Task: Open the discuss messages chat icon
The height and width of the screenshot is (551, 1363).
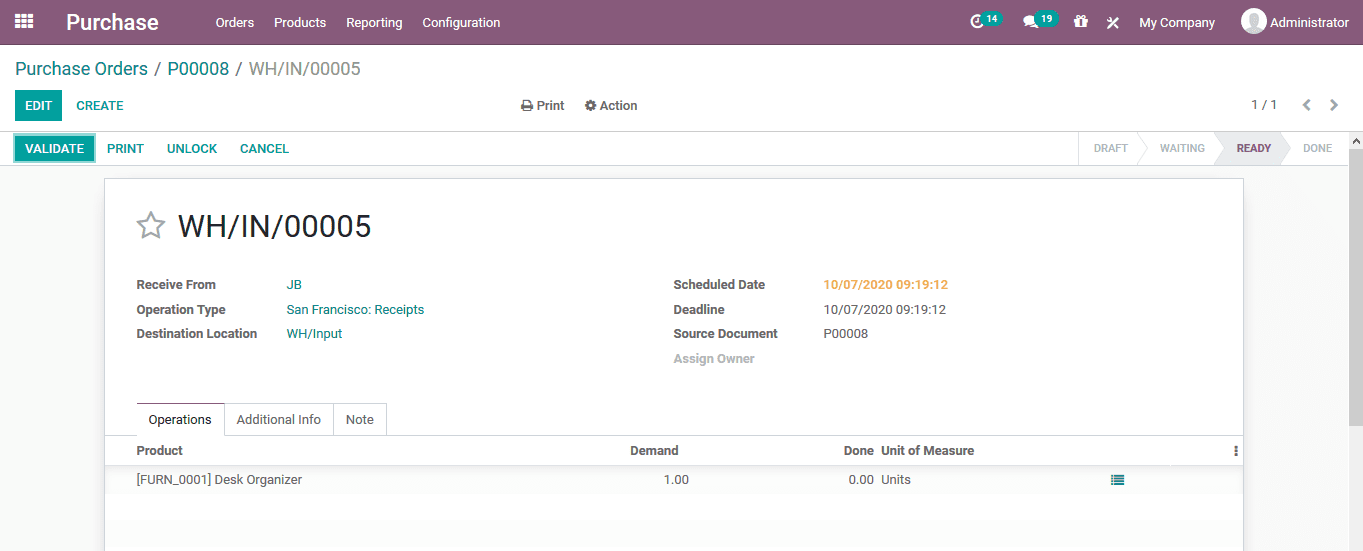Action: pos(1030,22)
